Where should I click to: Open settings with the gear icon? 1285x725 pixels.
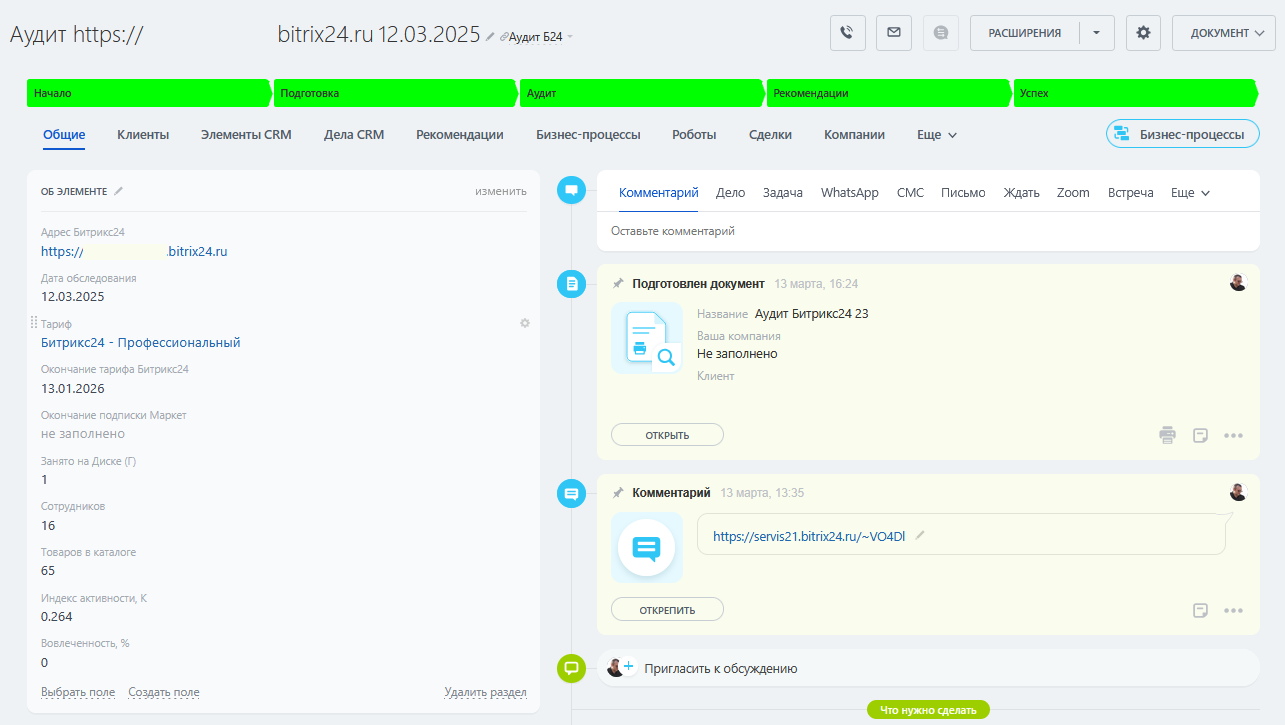1143,32
